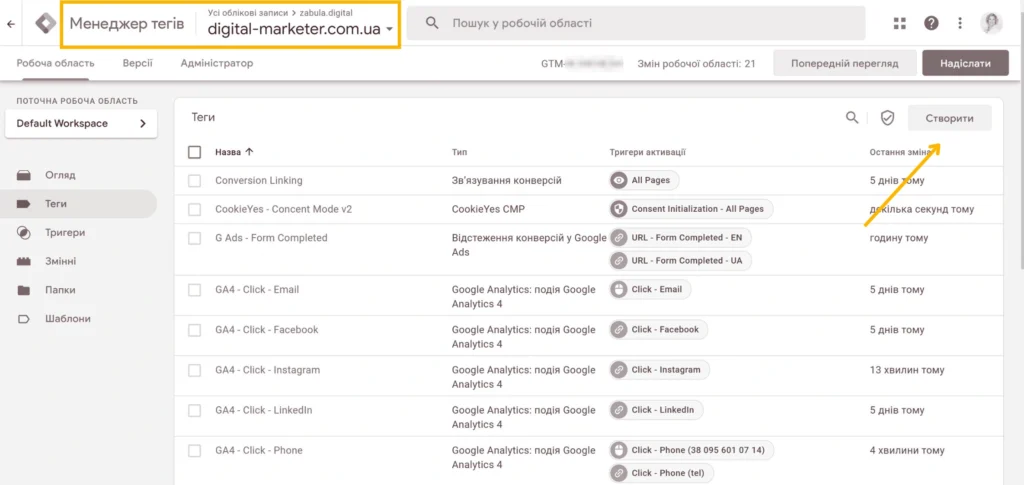Click the Папки folder icon in sidebar
This screenshot has height=485, width=1024.
tap(24, 290)
